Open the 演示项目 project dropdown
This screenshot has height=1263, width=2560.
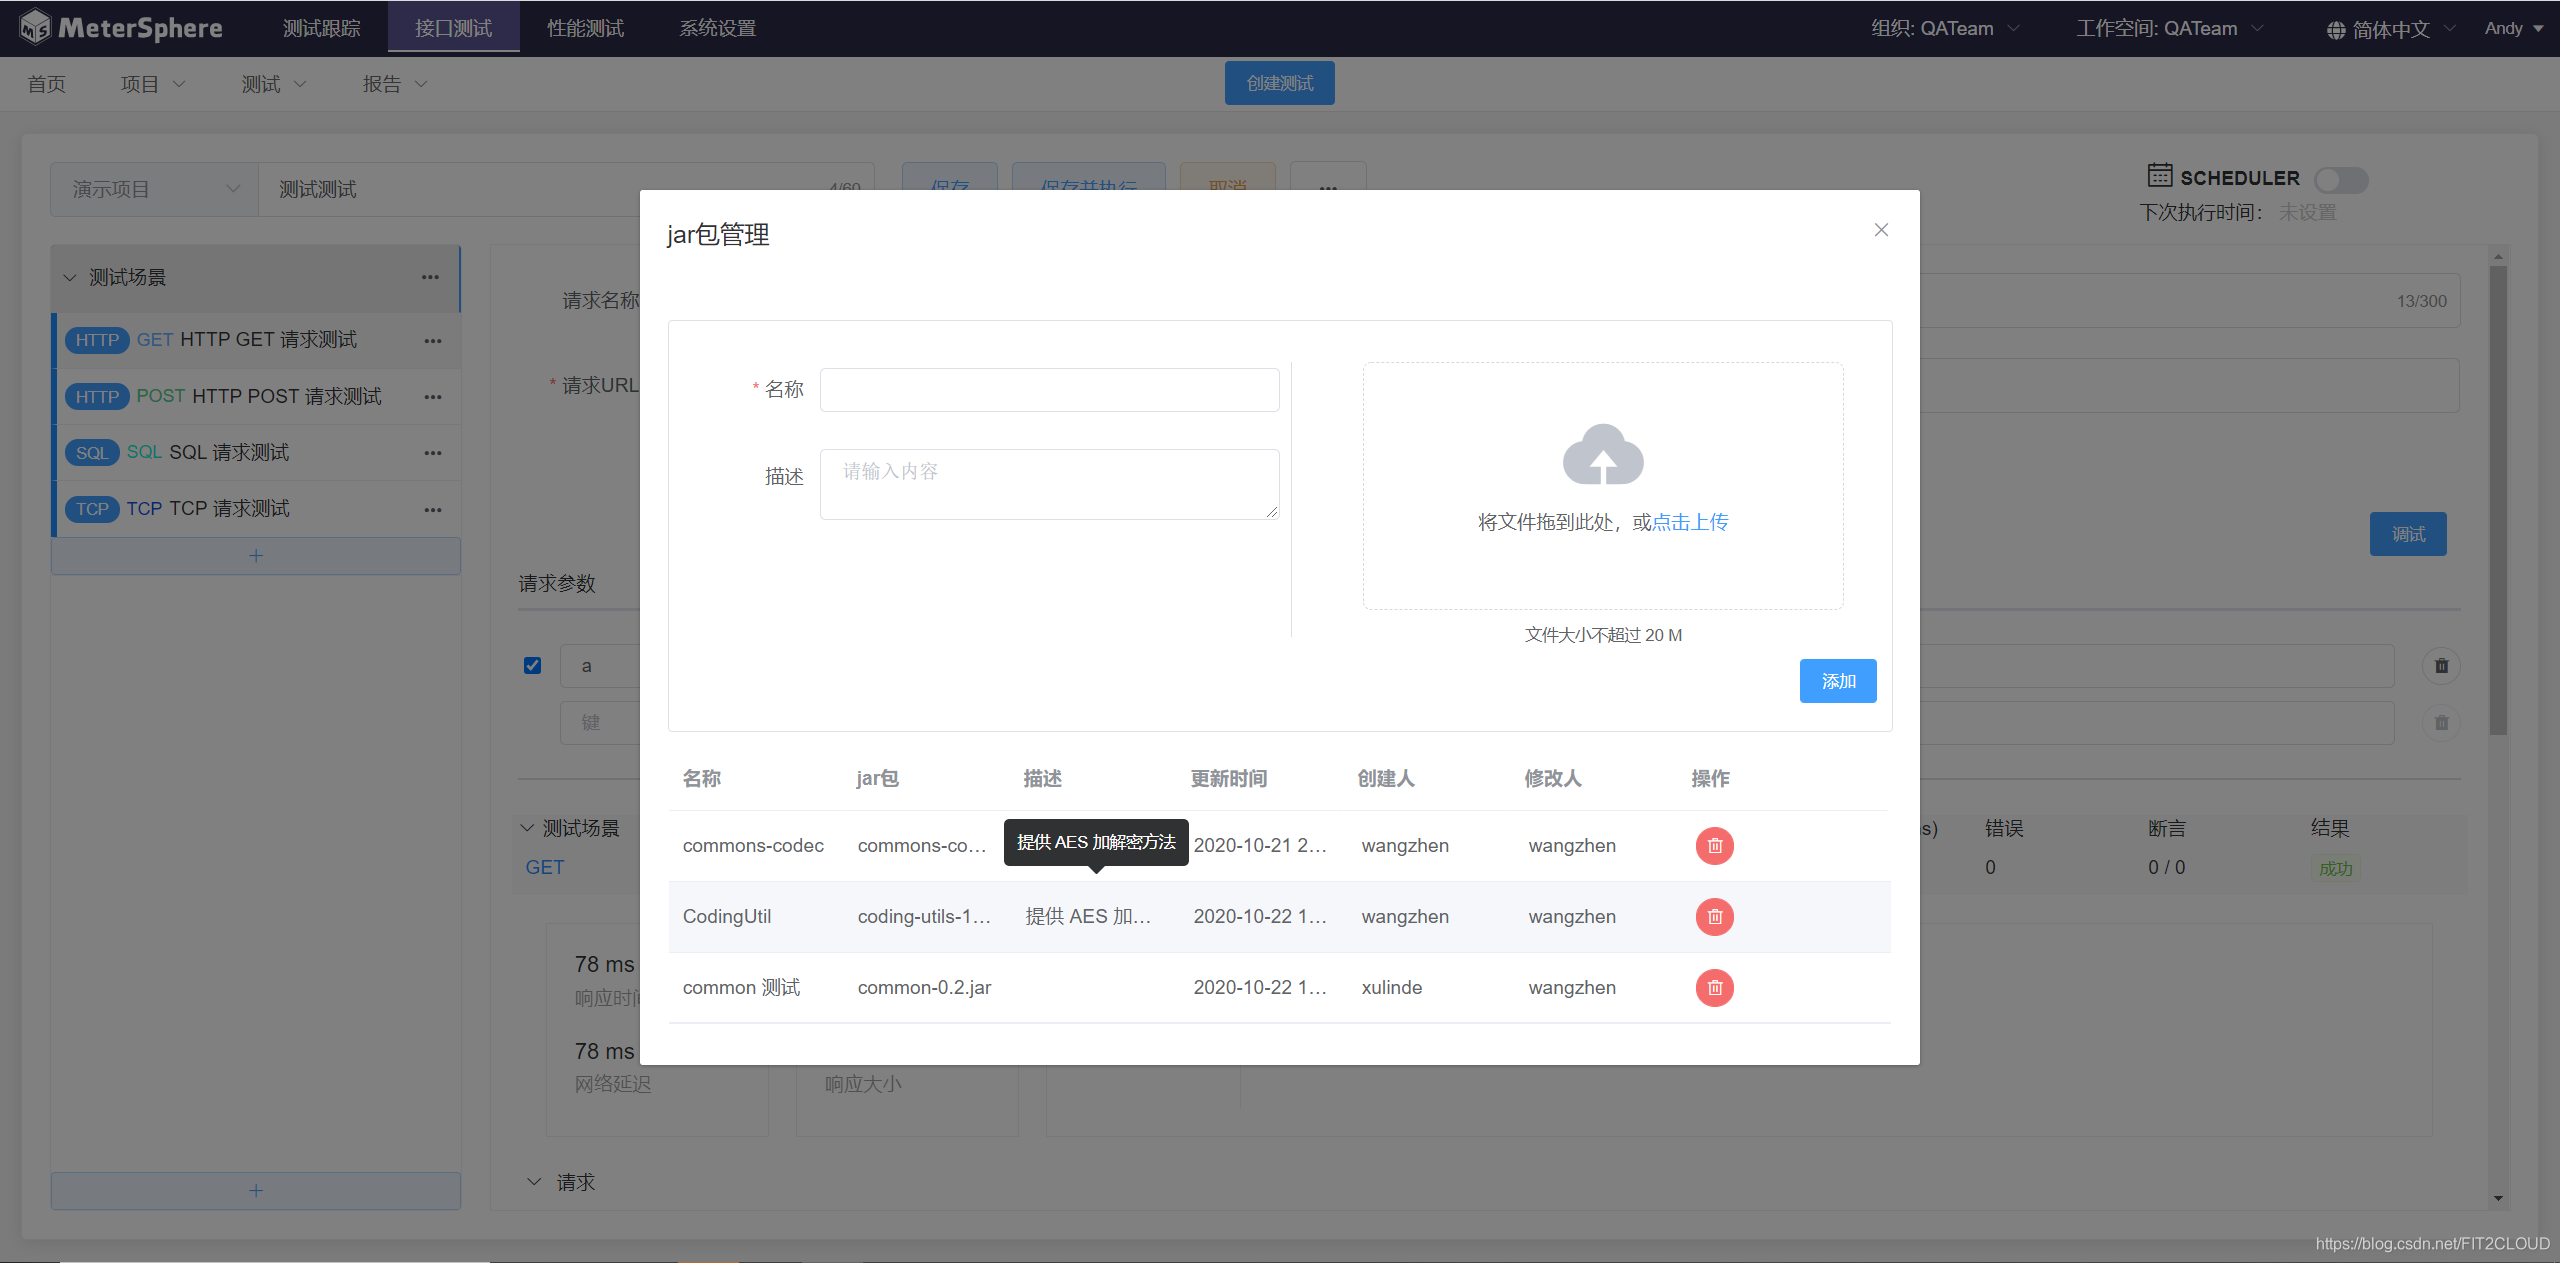click(x=154, y=189)
